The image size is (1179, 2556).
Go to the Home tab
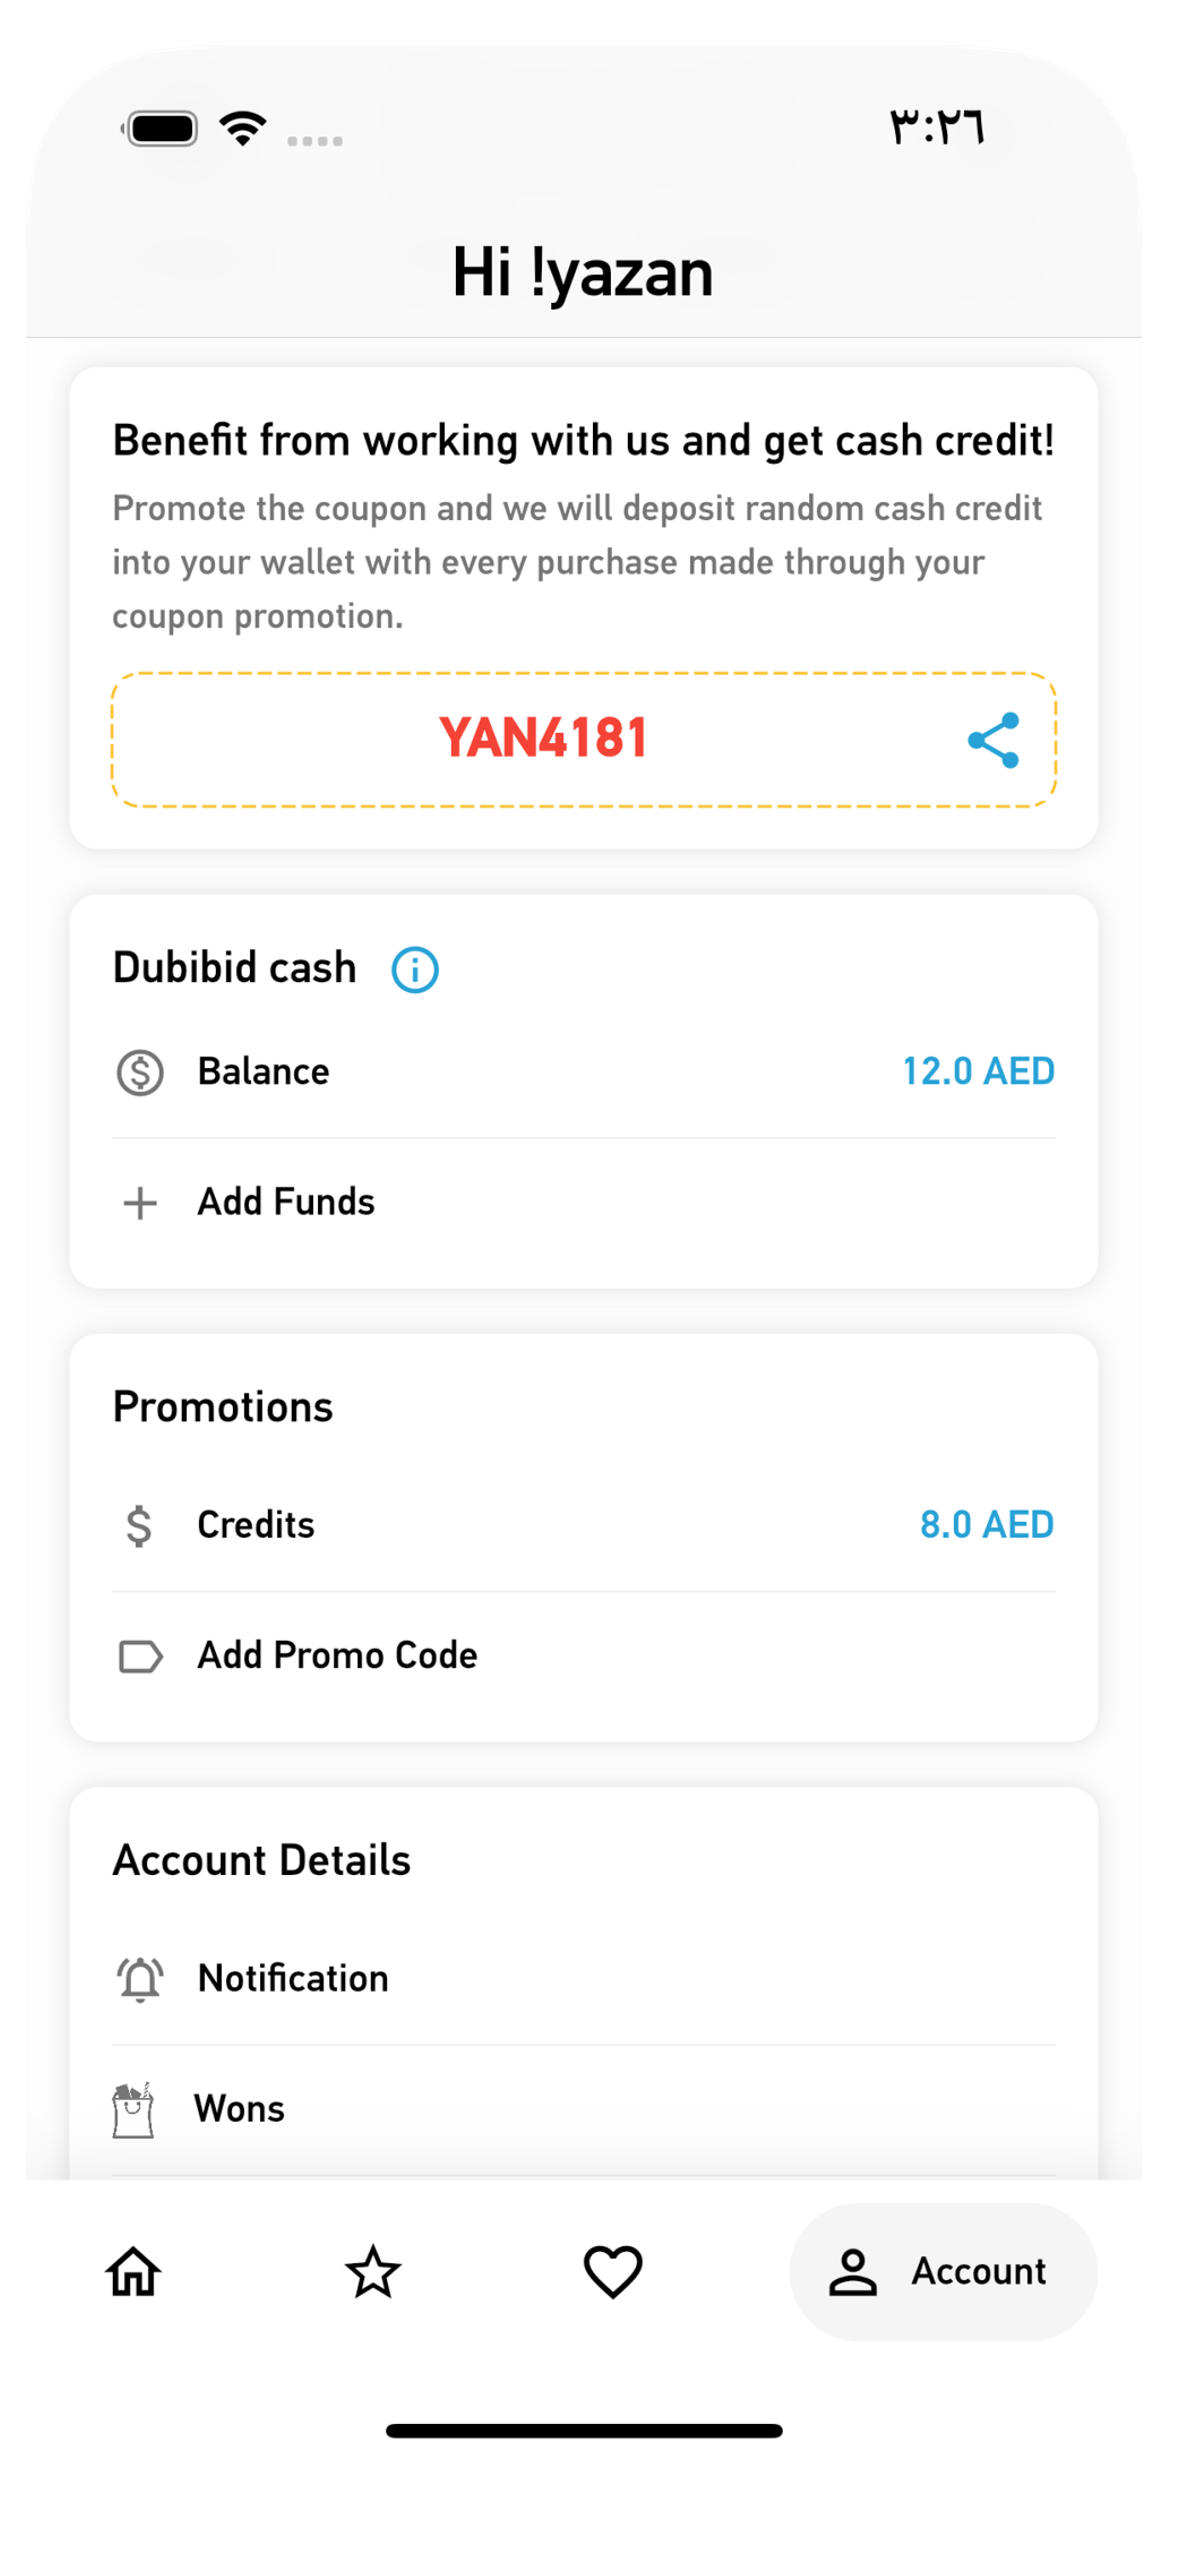tap(134, 2271)
